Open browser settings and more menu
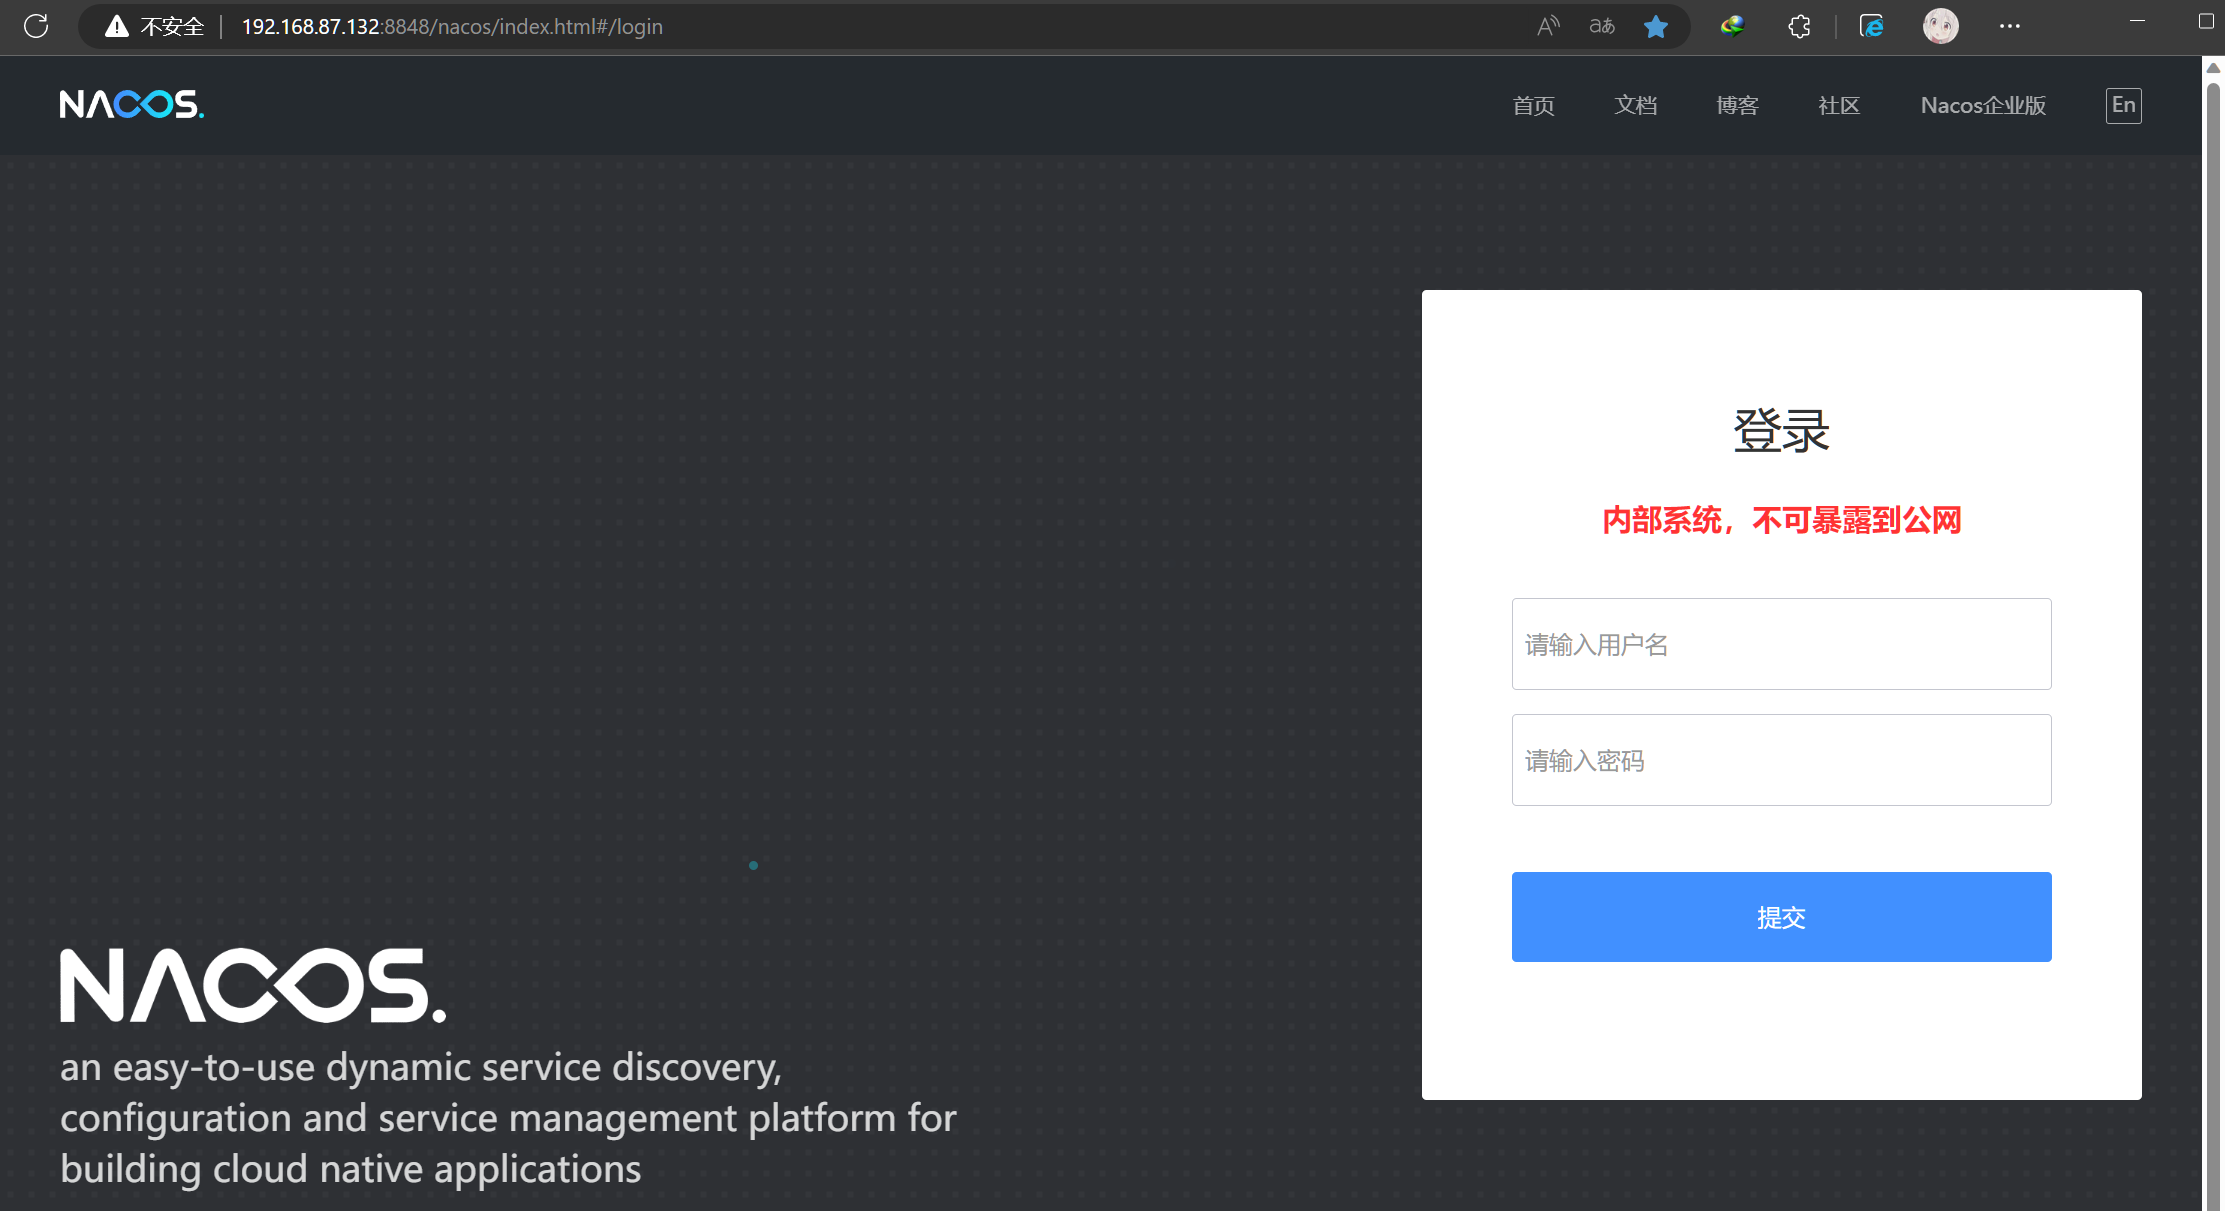The image size is (2225, 1211). (x=2010, y=26)
